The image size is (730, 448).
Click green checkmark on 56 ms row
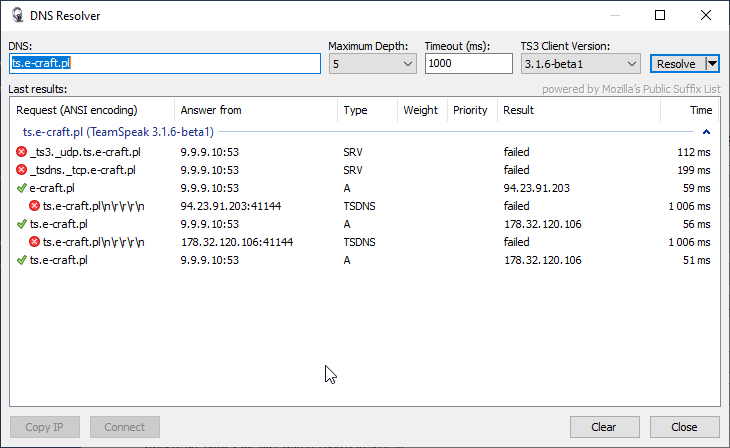click(22, 224)
